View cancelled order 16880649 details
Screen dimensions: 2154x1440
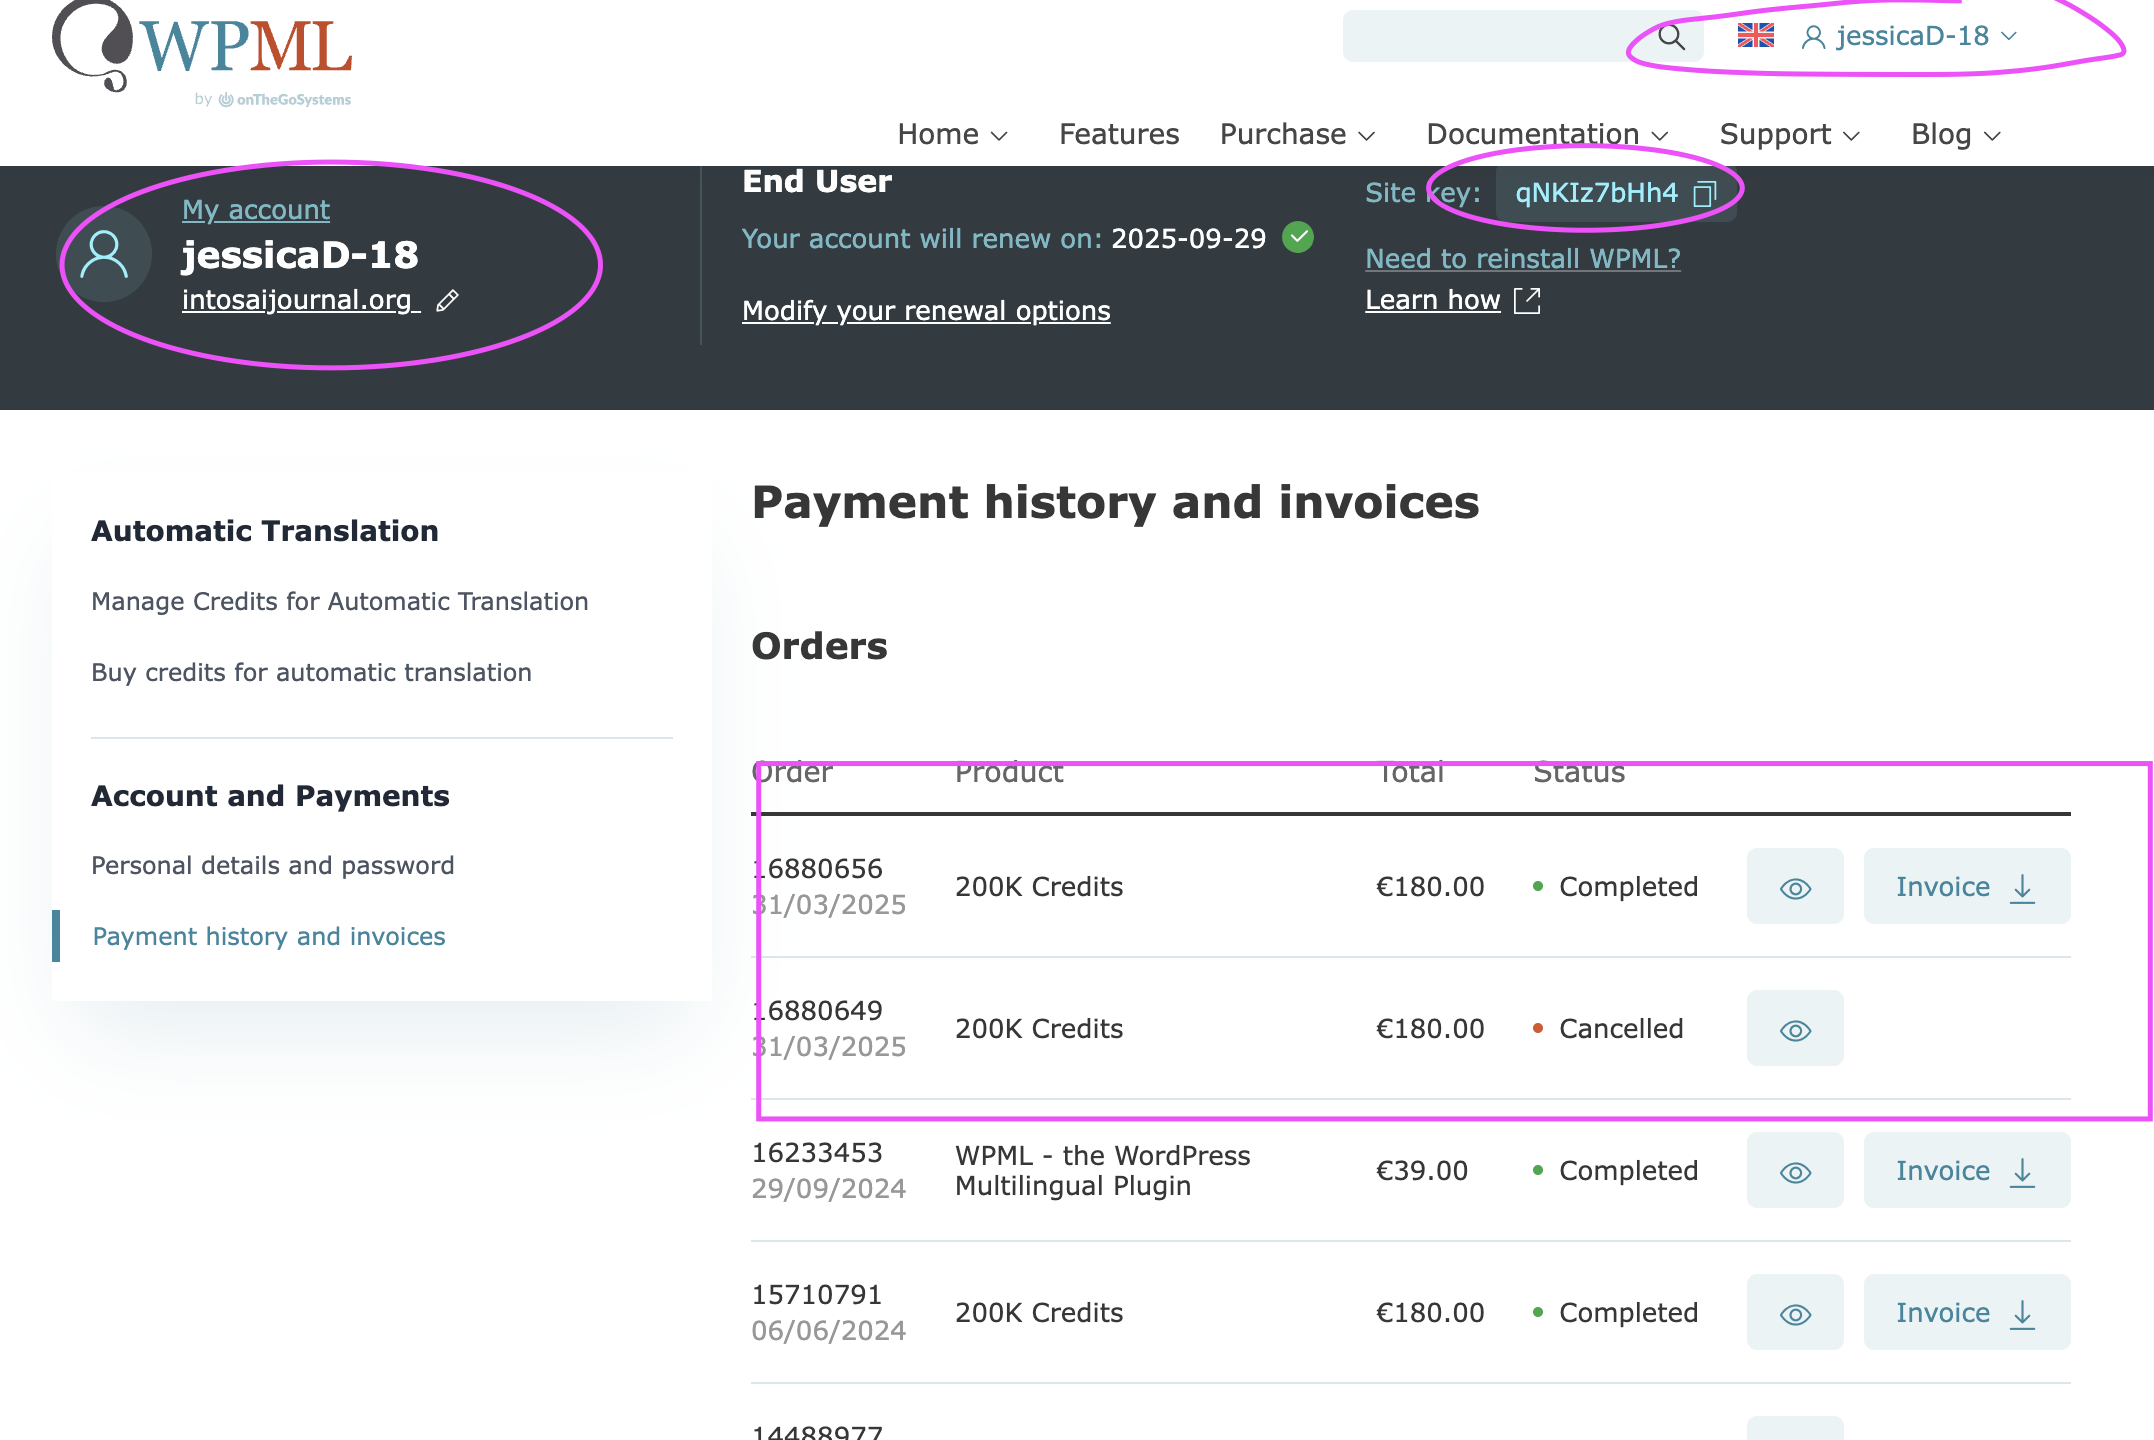pyautogui.click(x=1794, y=1029)
